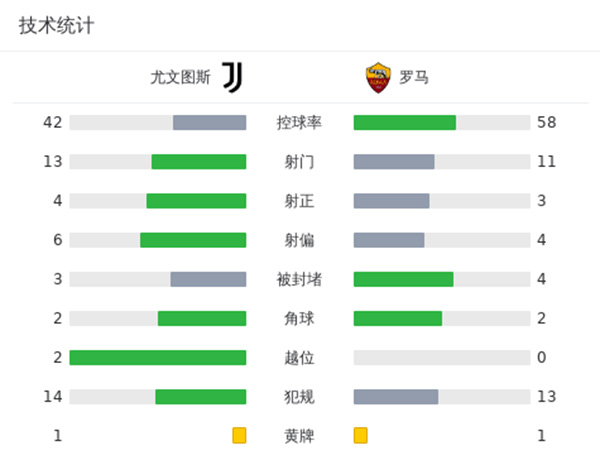Click Roma's gray fouls bar
The width and height of the screenshot is (600, 455).
pyautogui.click(x=396, y=397)
